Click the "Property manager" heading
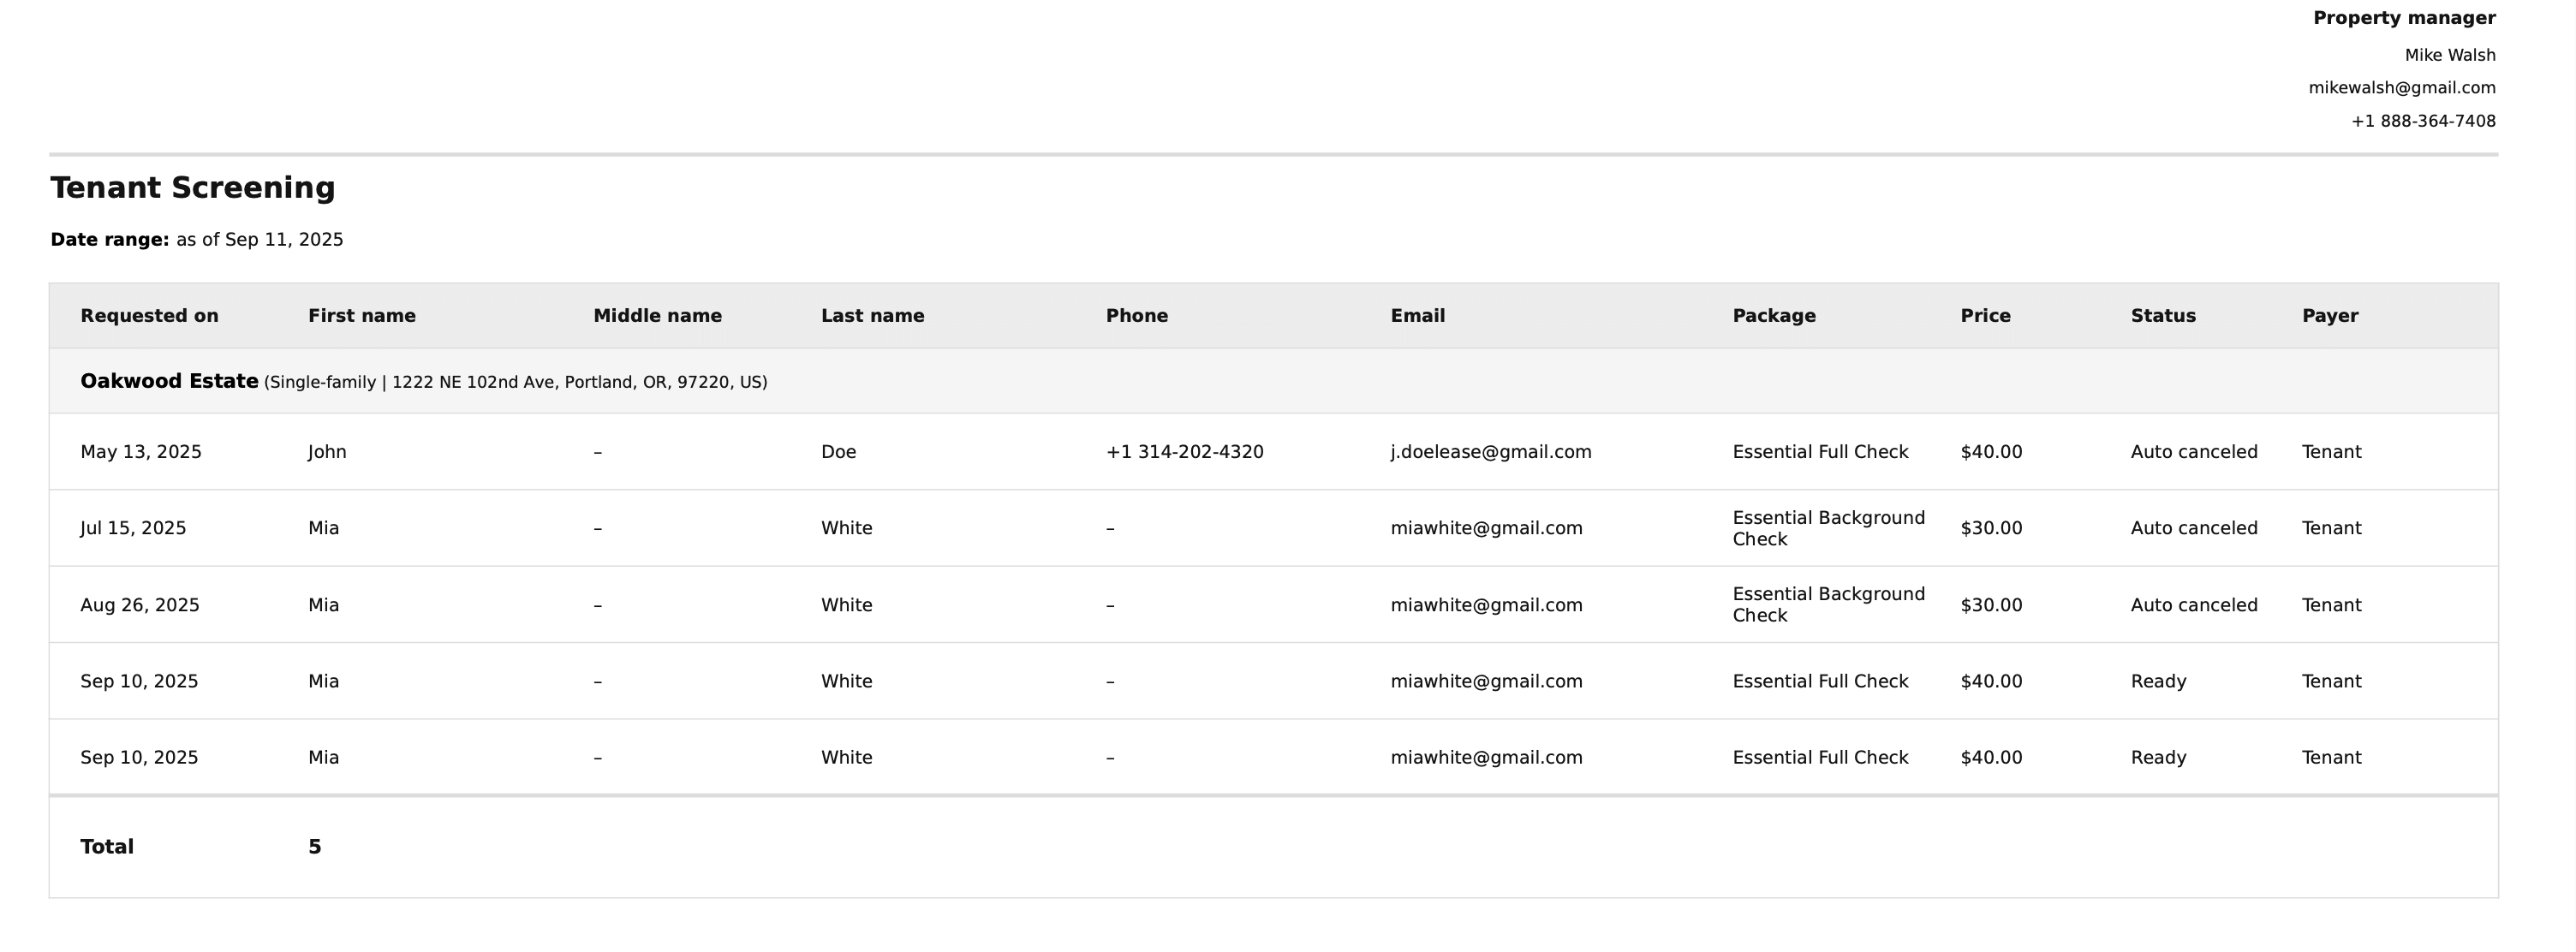The width and height of the screenshot is (2576, 952). click(x=2404, y=18)
